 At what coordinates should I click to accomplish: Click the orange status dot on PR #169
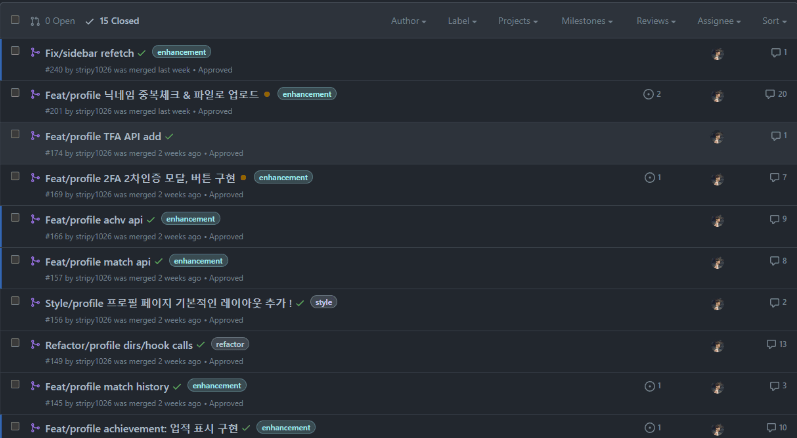point(243,177)
